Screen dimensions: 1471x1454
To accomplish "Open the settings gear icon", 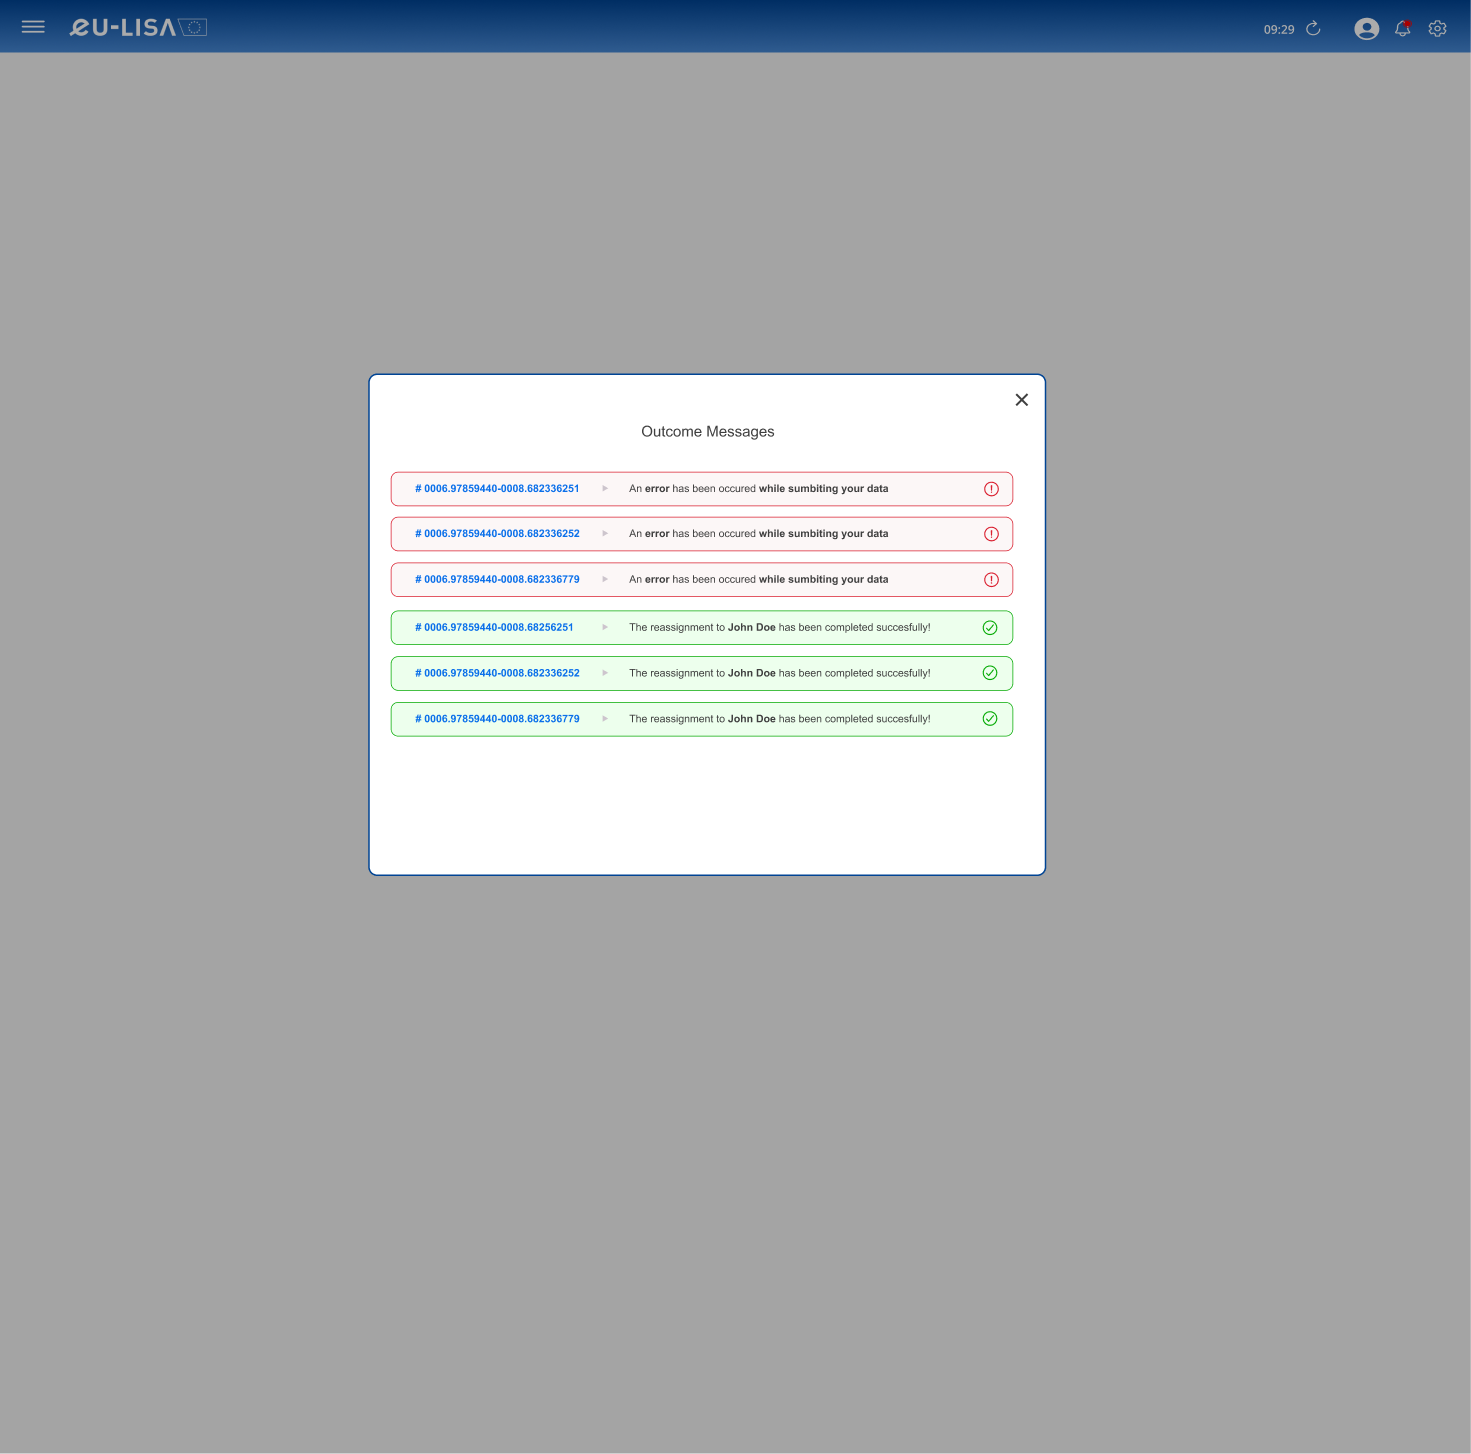I will [1437, 28].
